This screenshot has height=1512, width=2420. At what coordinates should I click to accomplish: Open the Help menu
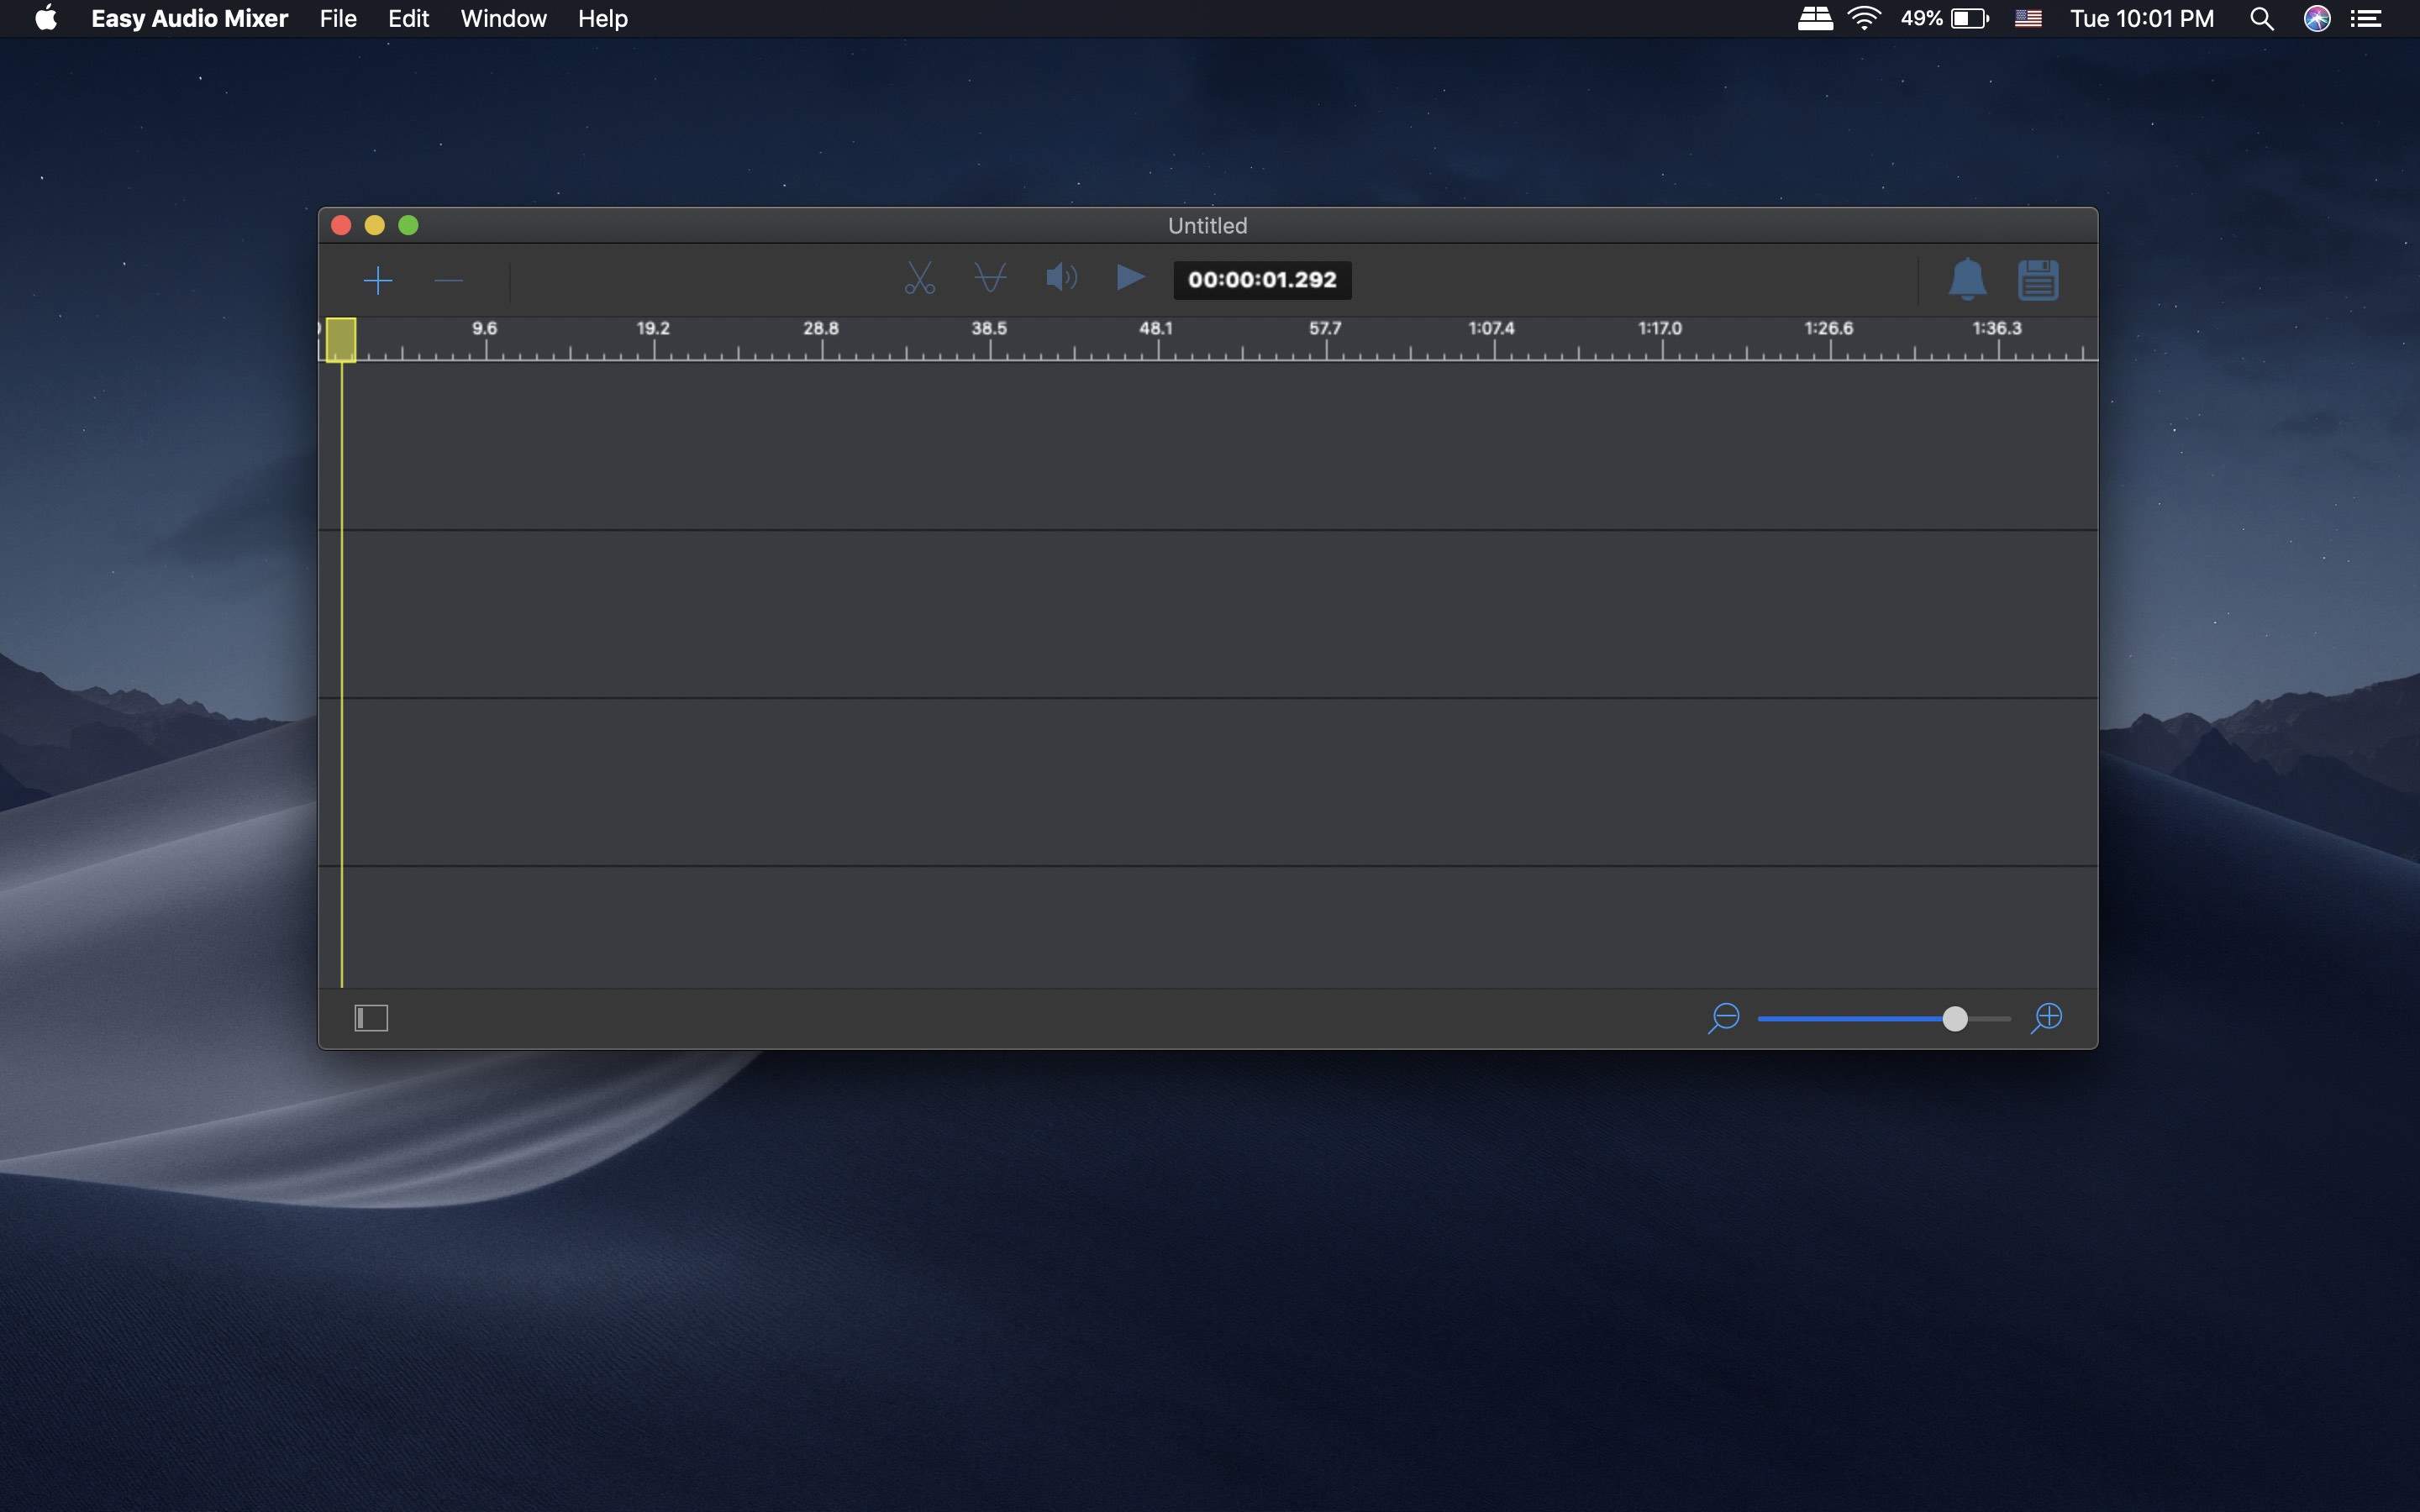[x=602, y=18]
